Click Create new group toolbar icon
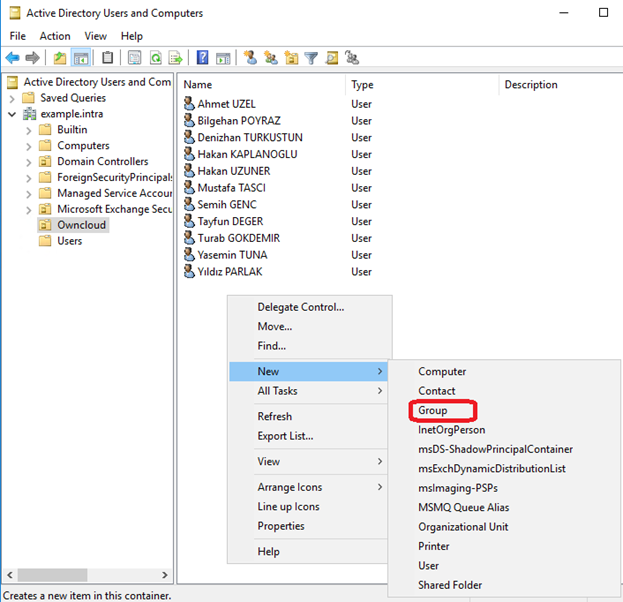The height and width of the screenshot is (602, 623). (x=271, y=58)
